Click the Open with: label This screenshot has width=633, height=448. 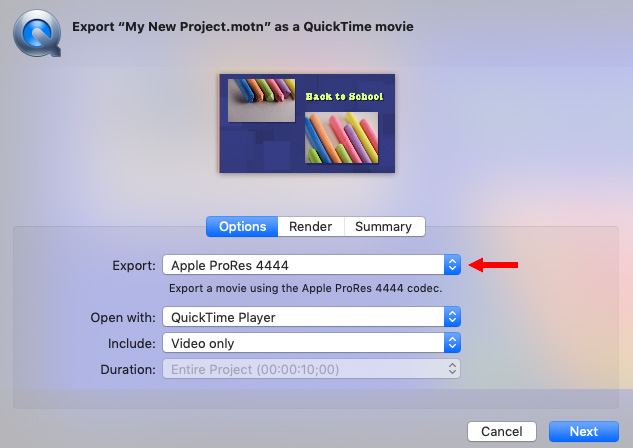coord(123,318)
